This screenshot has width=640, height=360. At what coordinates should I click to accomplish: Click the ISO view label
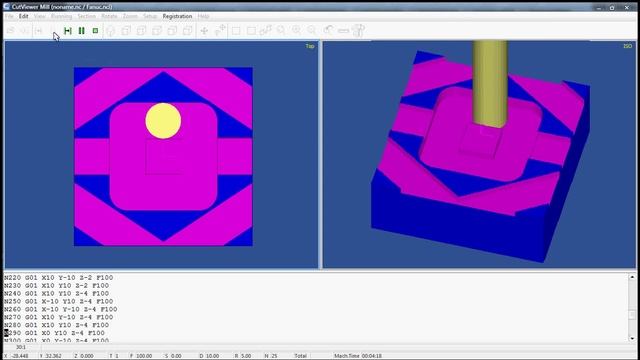(x=628, y=46)
